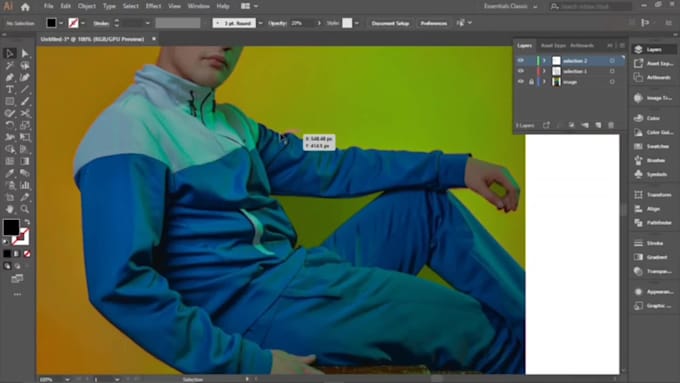Open brush definition 3 pt. Round dropdown
The width and height of the screenshot is (680, 383).
(260, 23)
